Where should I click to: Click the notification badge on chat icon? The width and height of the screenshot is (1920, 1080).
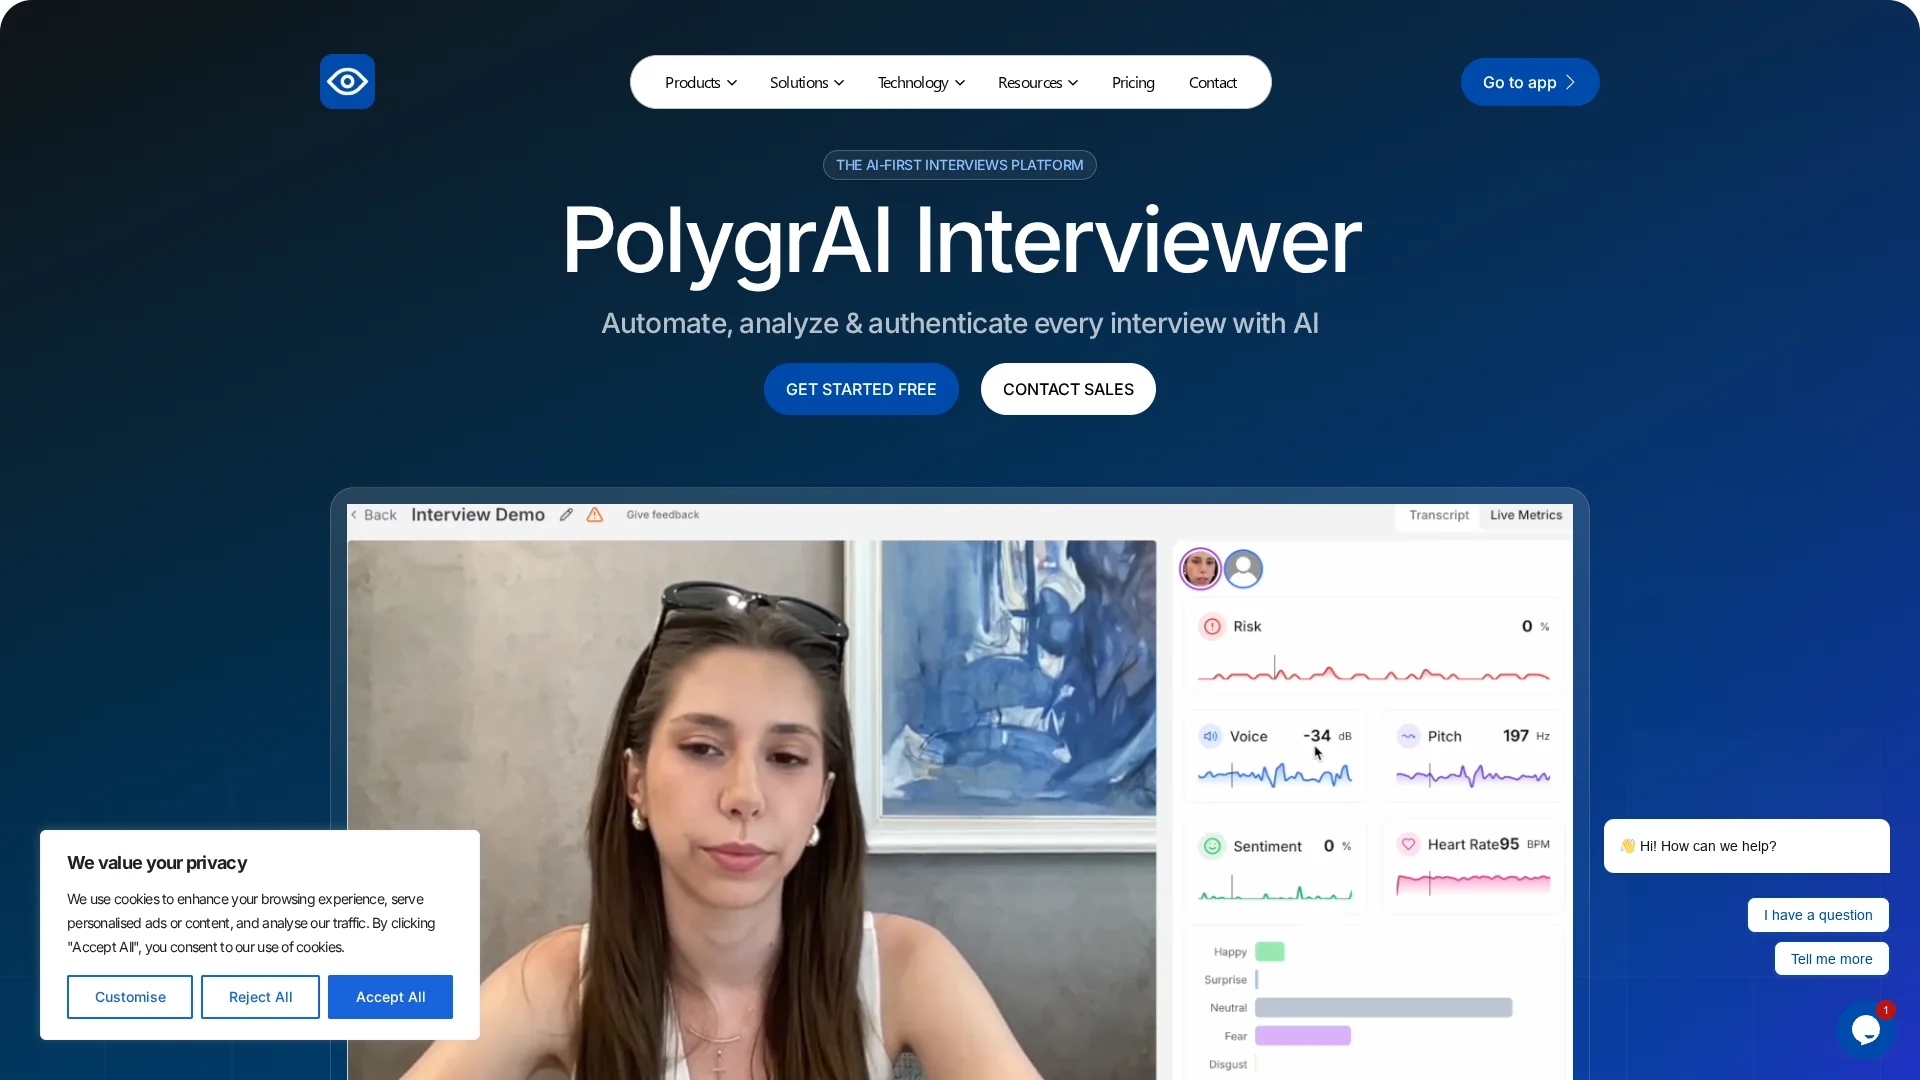(1885, 1010)
